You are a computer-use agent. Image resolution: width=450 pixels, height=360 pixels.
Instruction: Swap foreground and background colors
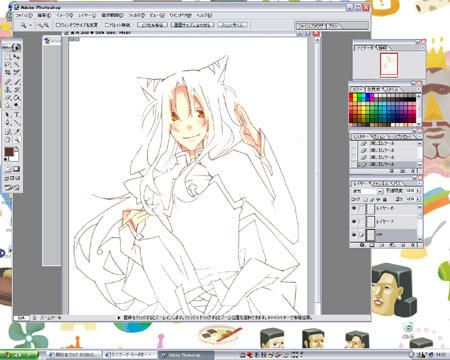(x=17, y=149)
